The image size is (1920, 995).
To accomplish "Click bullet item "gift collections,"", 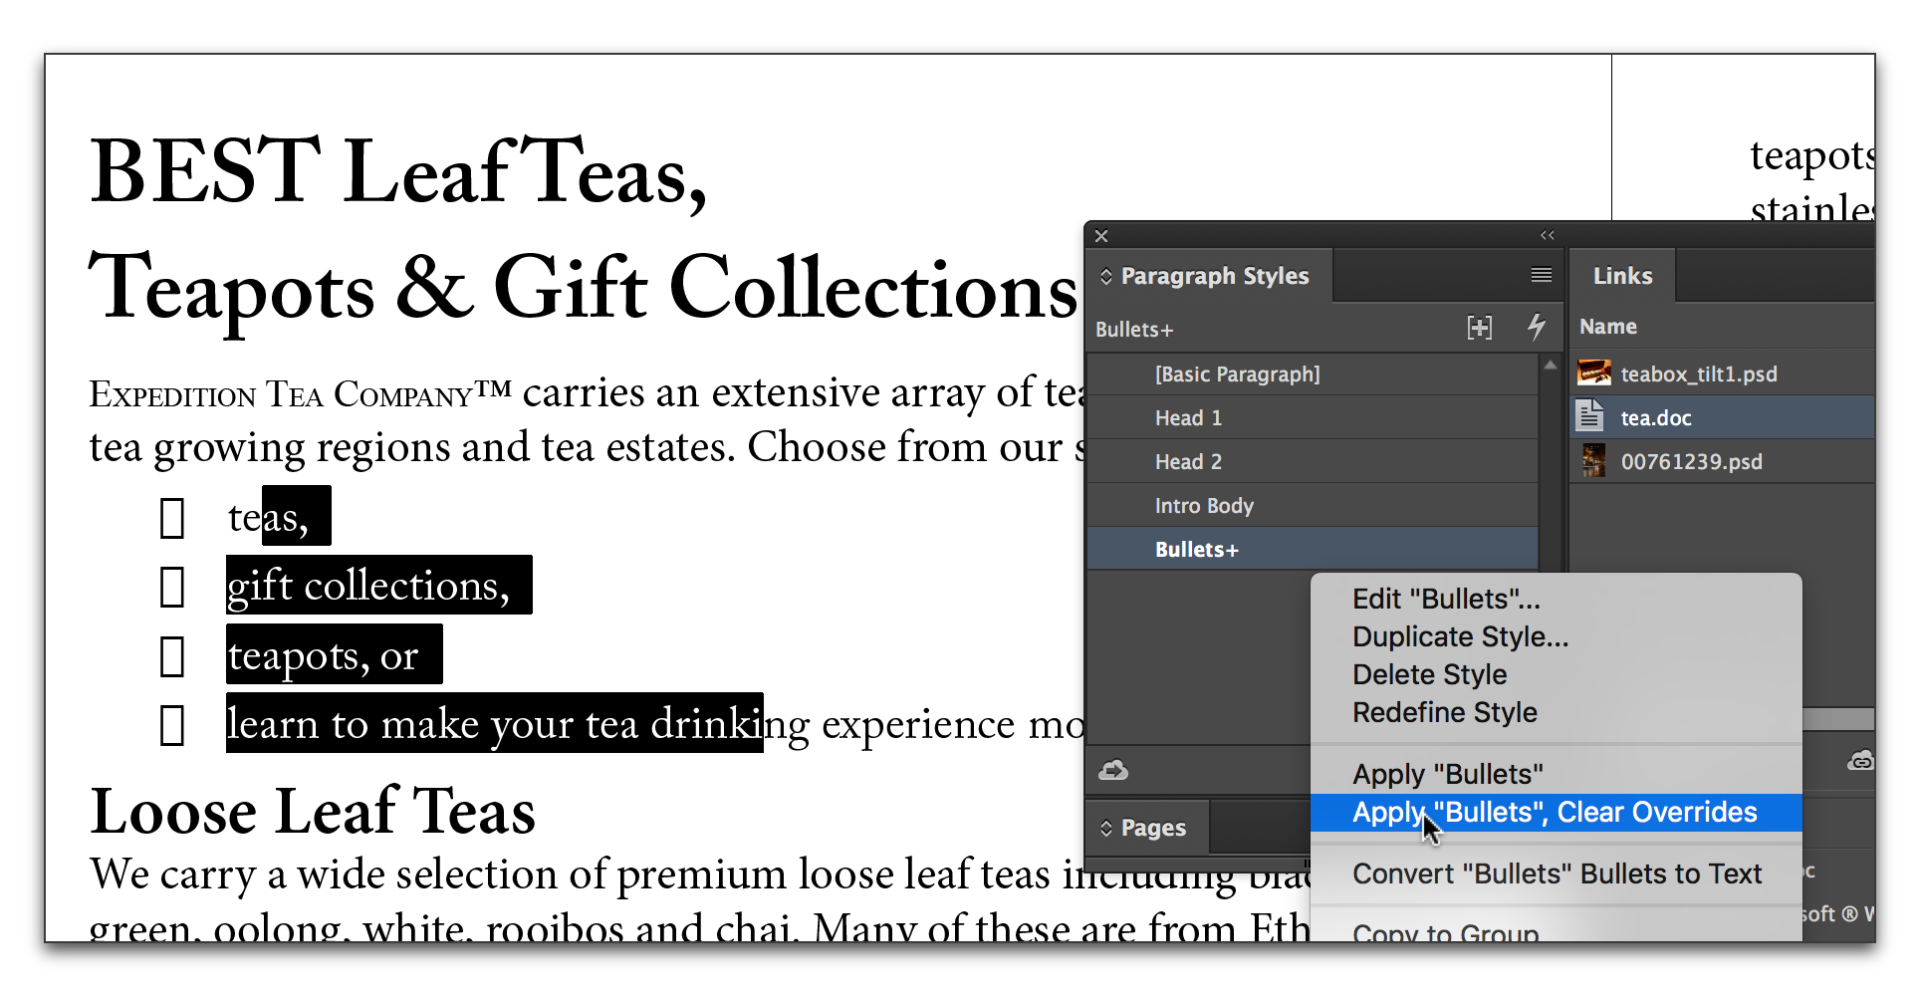I will 369,585.
